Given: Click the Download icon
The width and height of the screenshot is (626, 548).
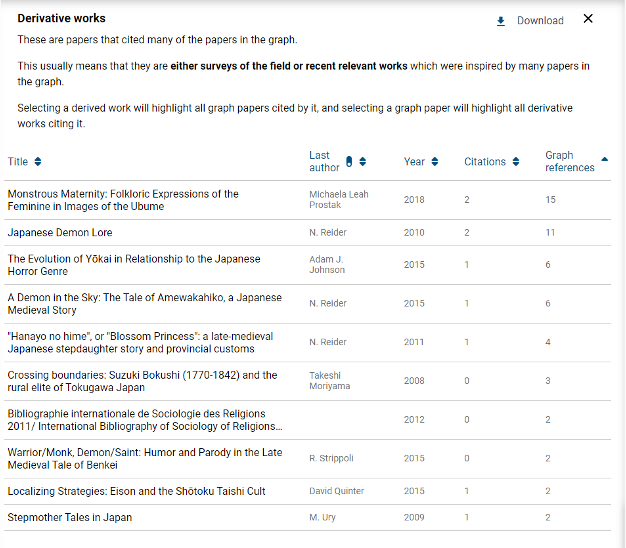Looking at the screenshot, I should point(501,21).
